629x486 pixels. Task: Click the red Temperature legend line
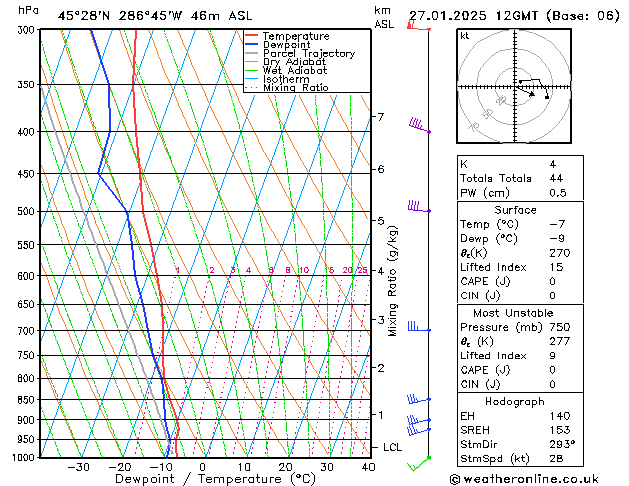pos(252,36)
